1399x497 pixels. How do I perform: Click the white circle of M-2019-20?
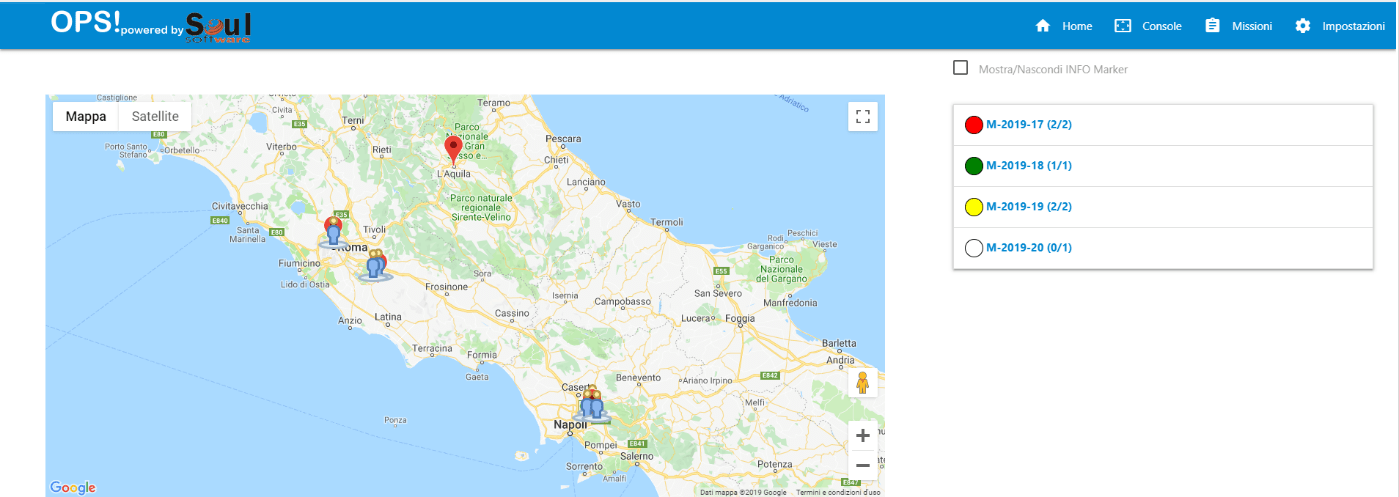click(x=974, y=248)
